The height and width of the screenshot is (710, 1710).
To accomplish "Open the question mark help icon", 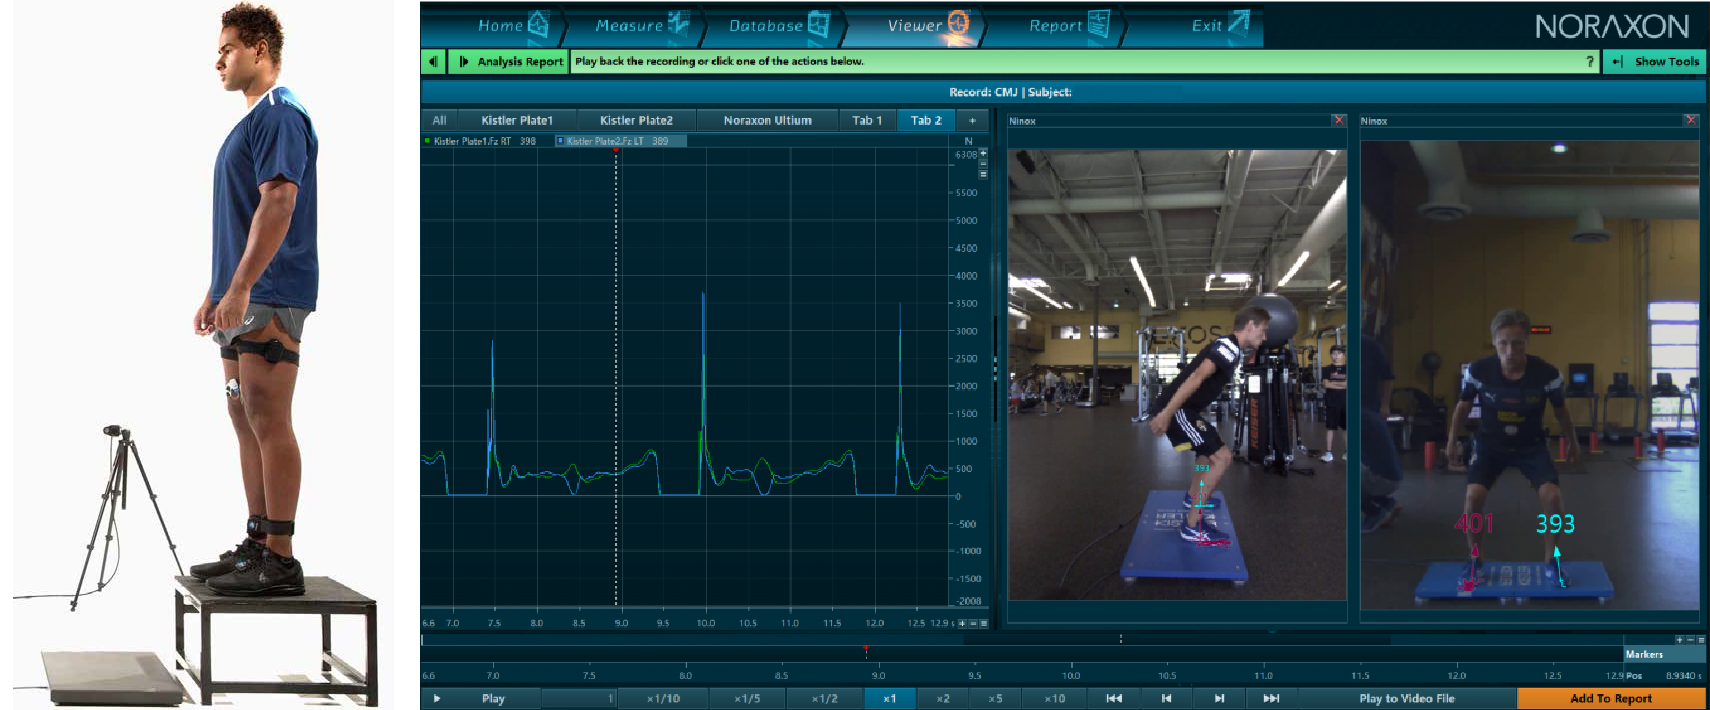I will click(1590, 61).
